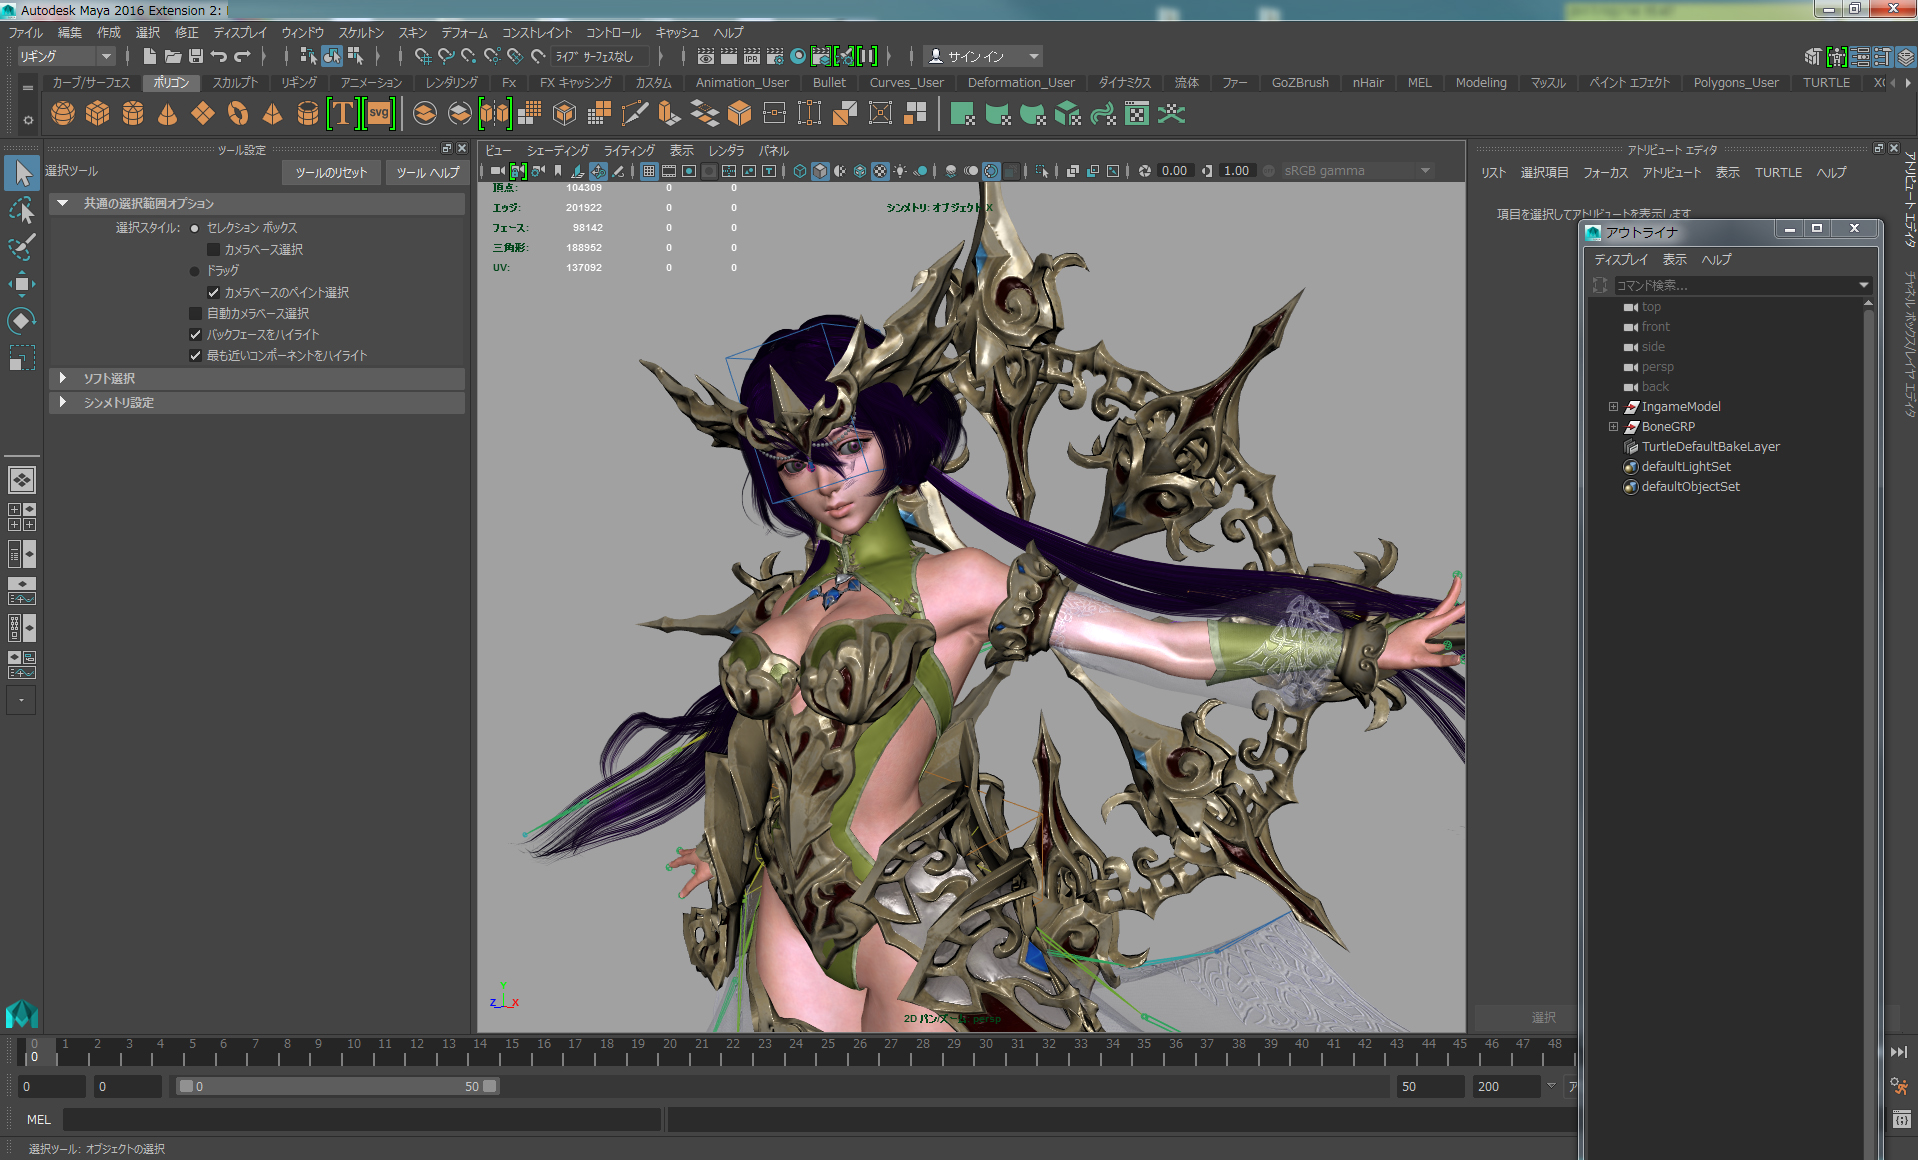This screenshot has width=1918, height=1160.
Task: Switch to the GoZBrush shelf tab
Action: click(x=1300, y=83)
